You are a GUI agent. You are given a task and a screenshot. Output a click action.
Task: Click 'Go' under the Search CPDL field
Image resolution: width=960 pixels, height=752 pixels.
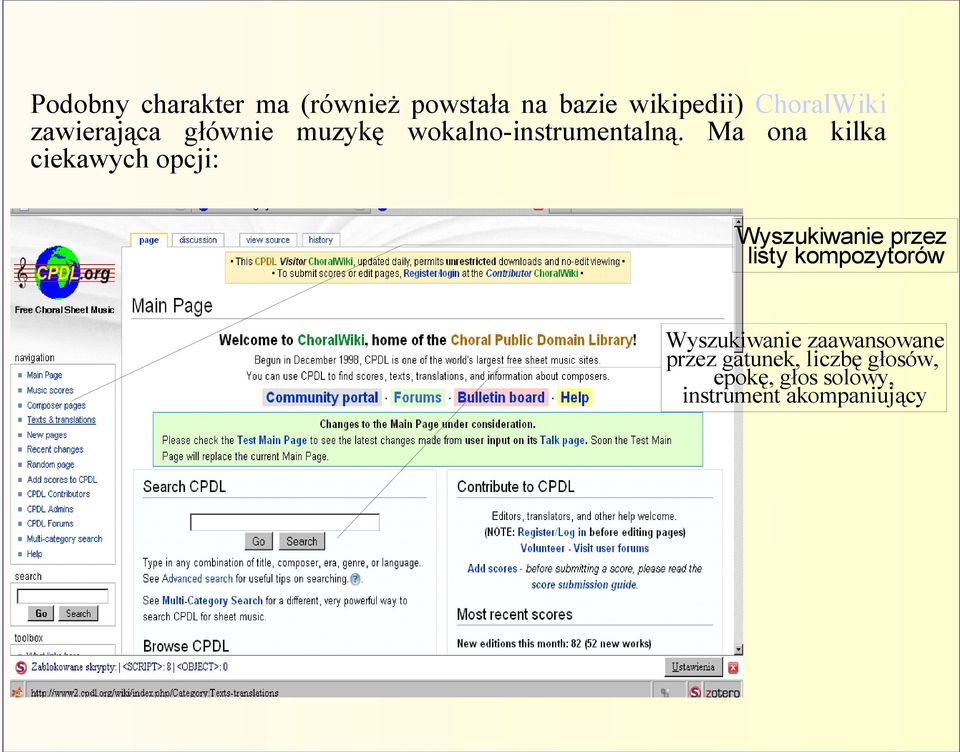pyautogui.click(x=258, y=541)
